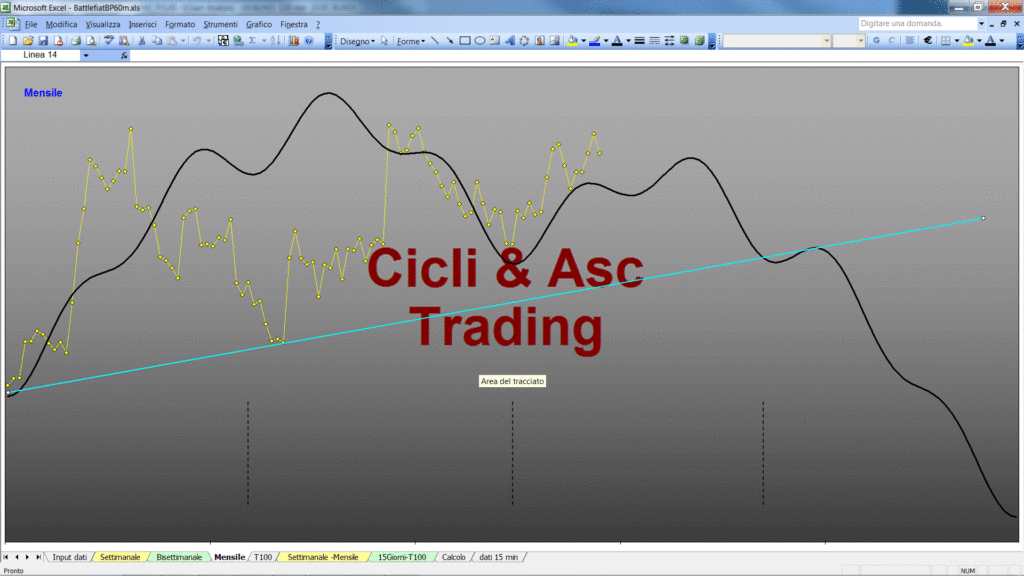The image size is (1024, 576).
Task: Click the drawing Line Color brush
Action: (594, 40)
